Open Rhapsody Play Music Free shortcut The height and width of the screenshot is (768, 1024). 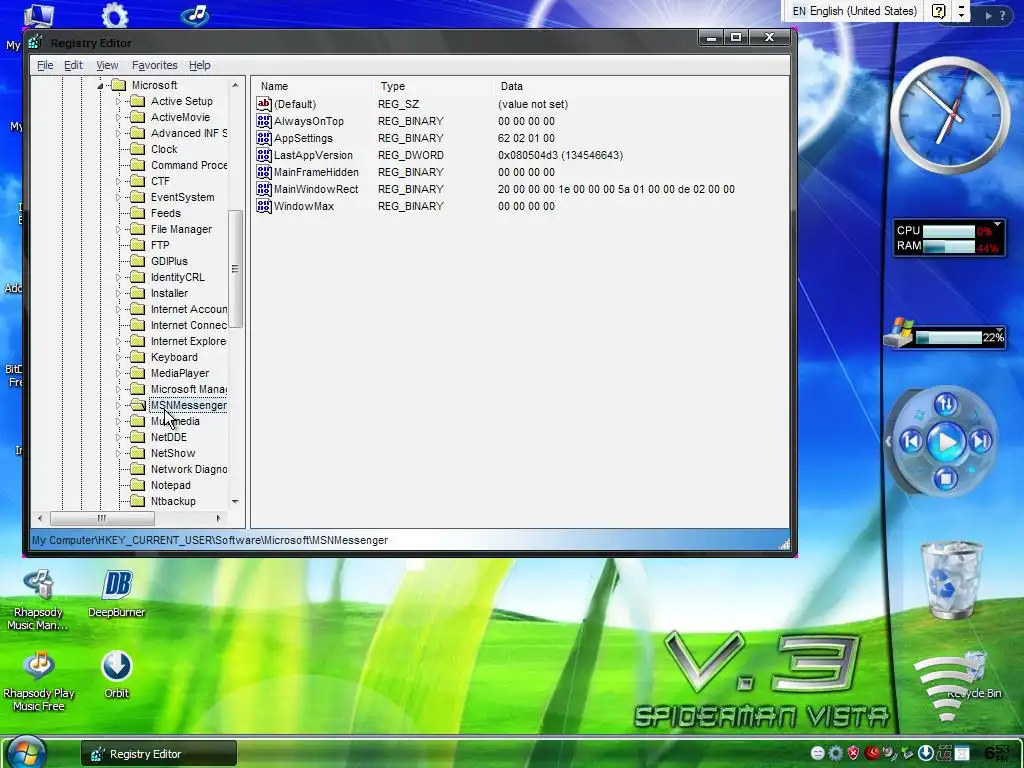[x=39, y=680]
